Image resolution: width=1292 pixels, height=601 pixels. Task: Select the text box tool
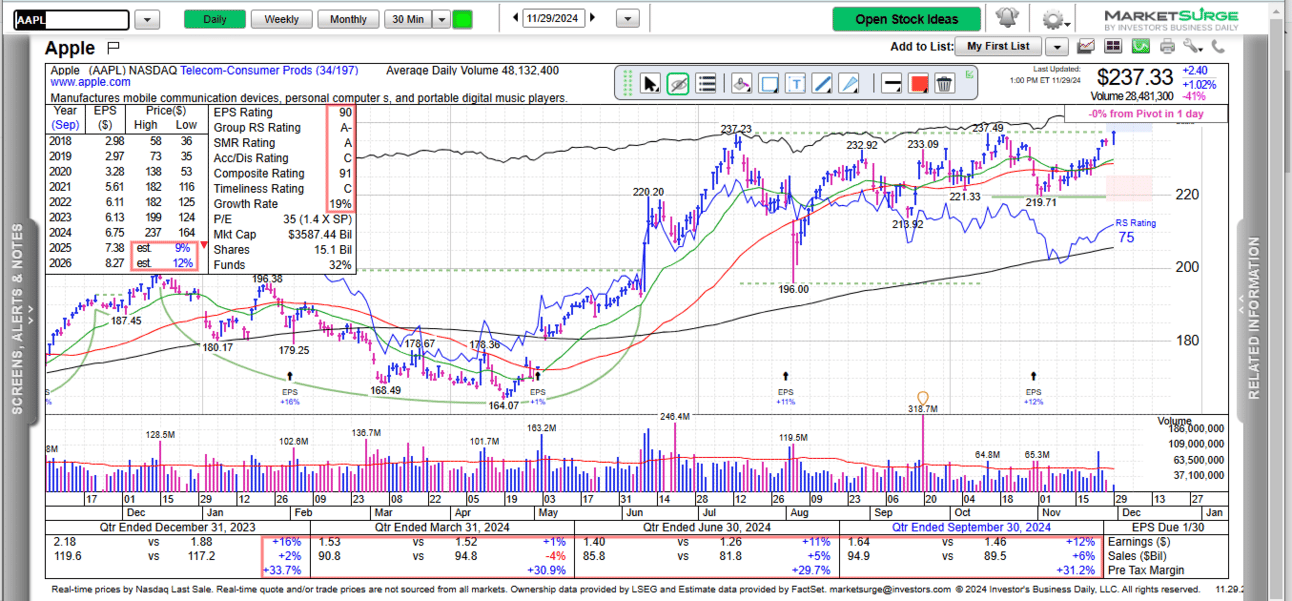click(795, 83)
